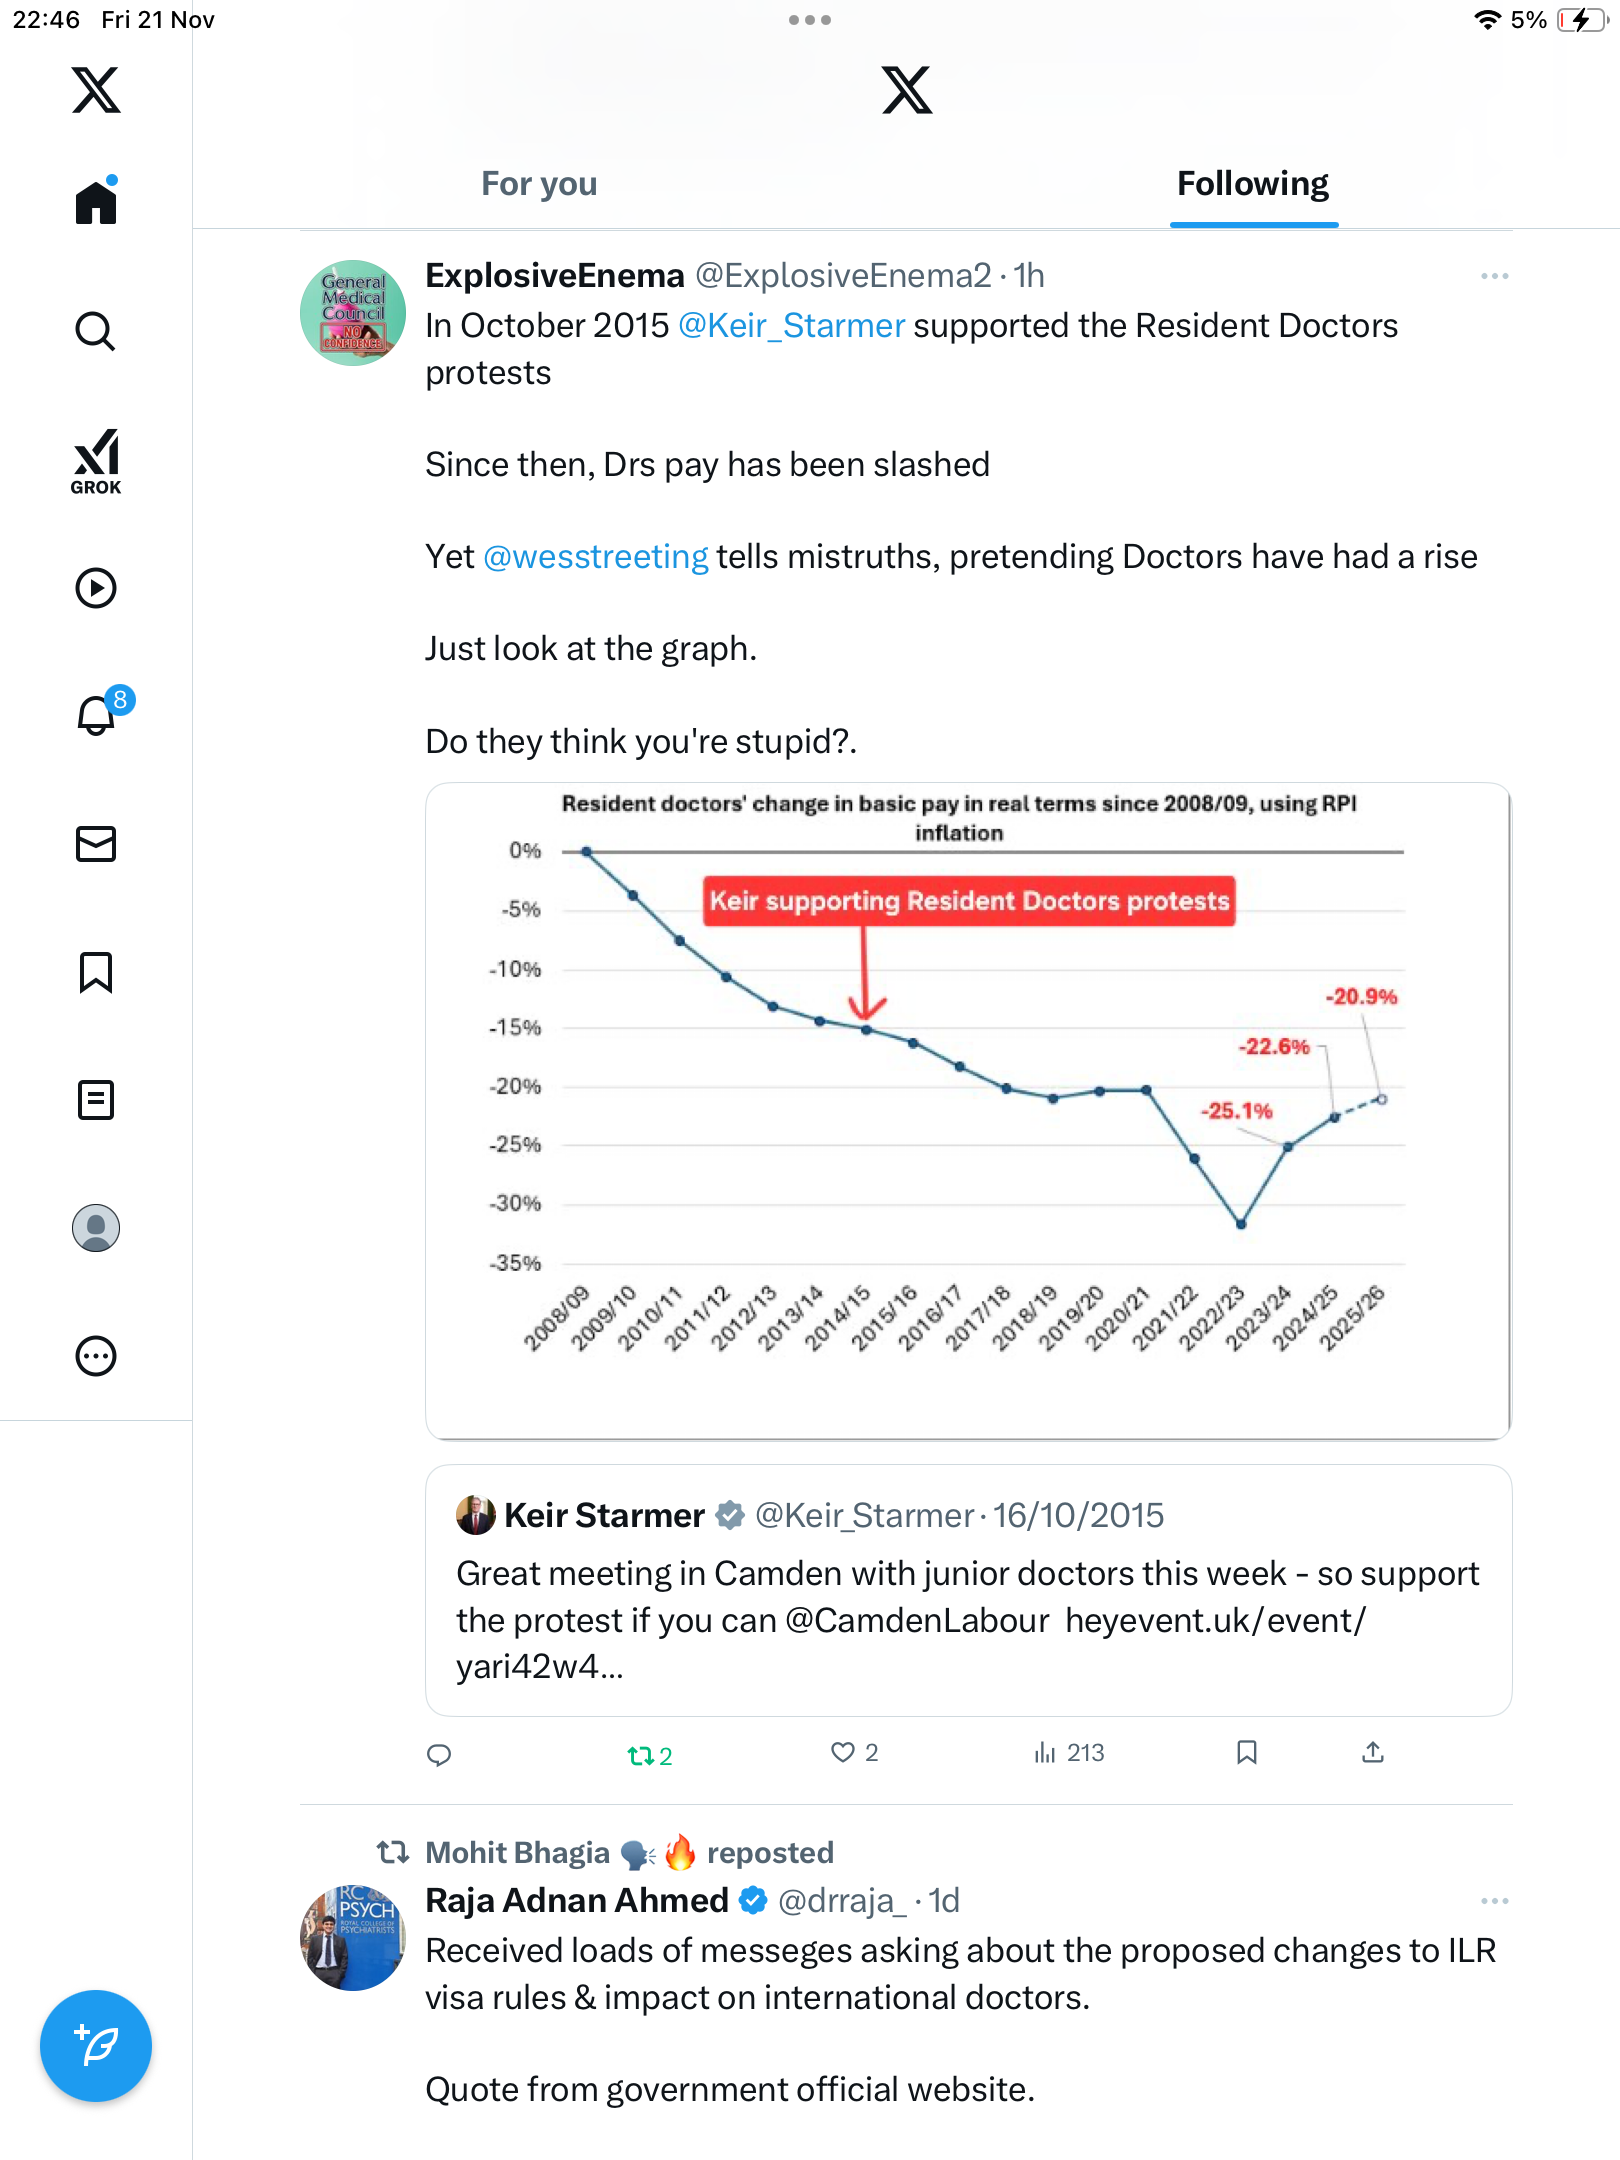Viewport: 1620px width, 2160px height.
Task: Switch to the For you tab
Action: pos(539,184)
